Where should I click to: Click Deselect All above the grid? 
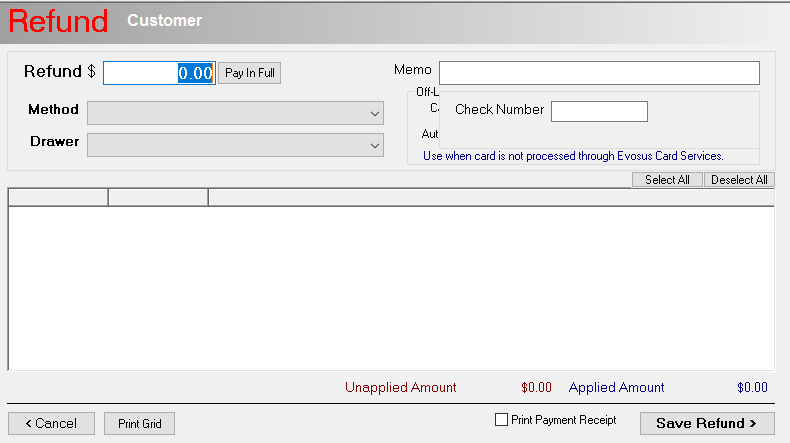tap(739, 180)
